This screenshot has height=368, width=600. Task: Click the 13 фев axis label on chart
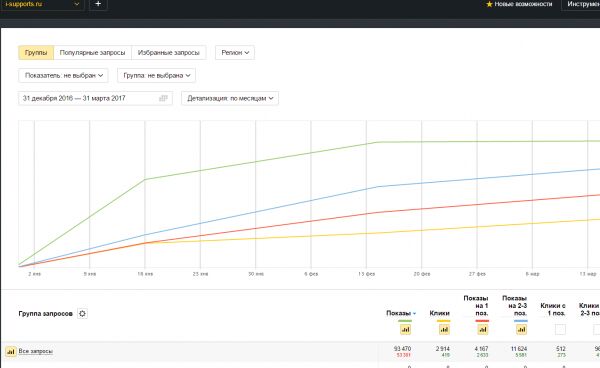click(367, 274)
